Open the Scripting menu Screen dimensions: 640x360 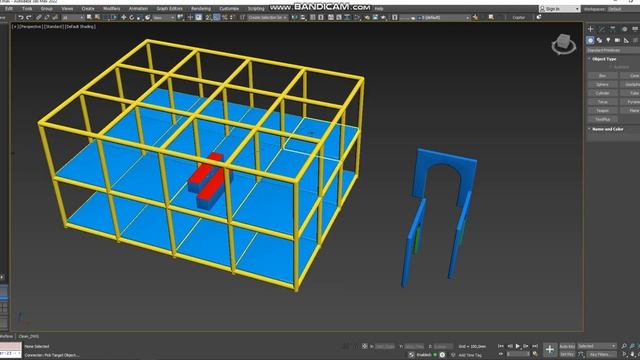pyautogui.click(x=256, y=9)
